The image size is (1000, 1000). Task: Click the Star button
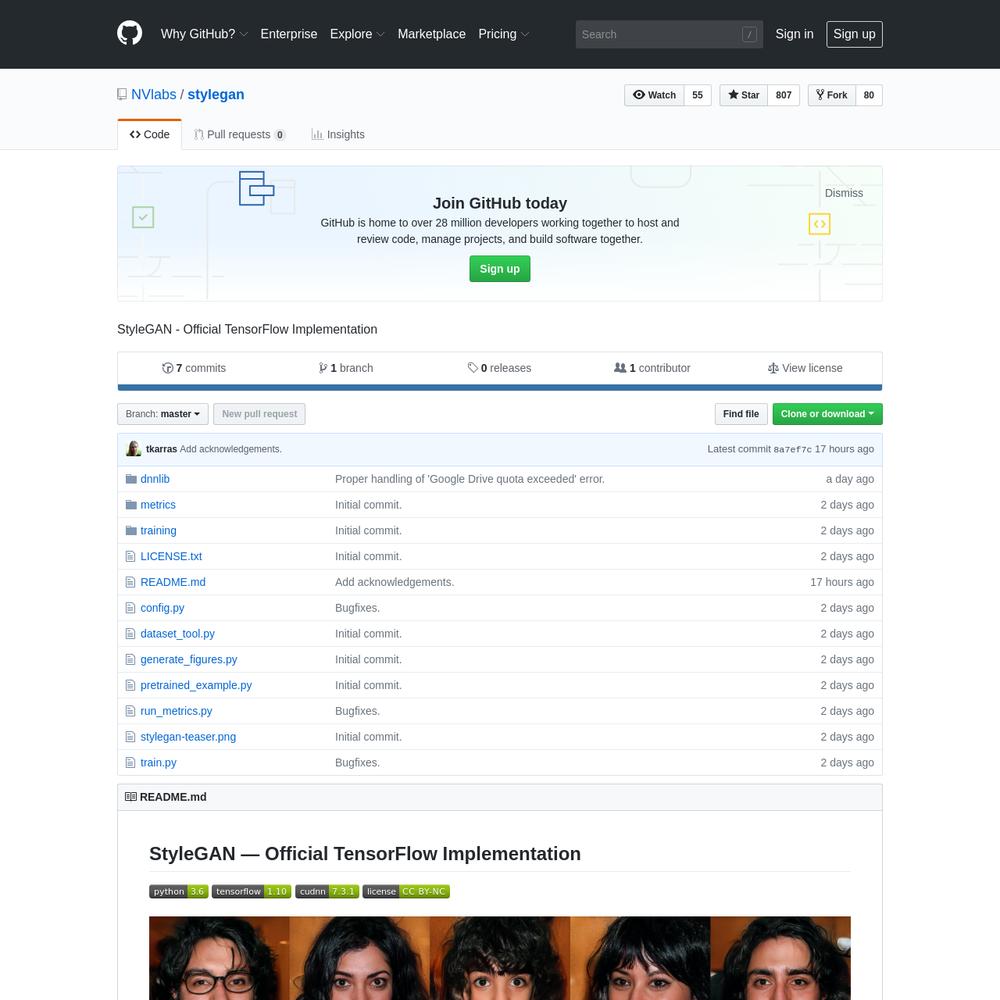tap(744, 95)
